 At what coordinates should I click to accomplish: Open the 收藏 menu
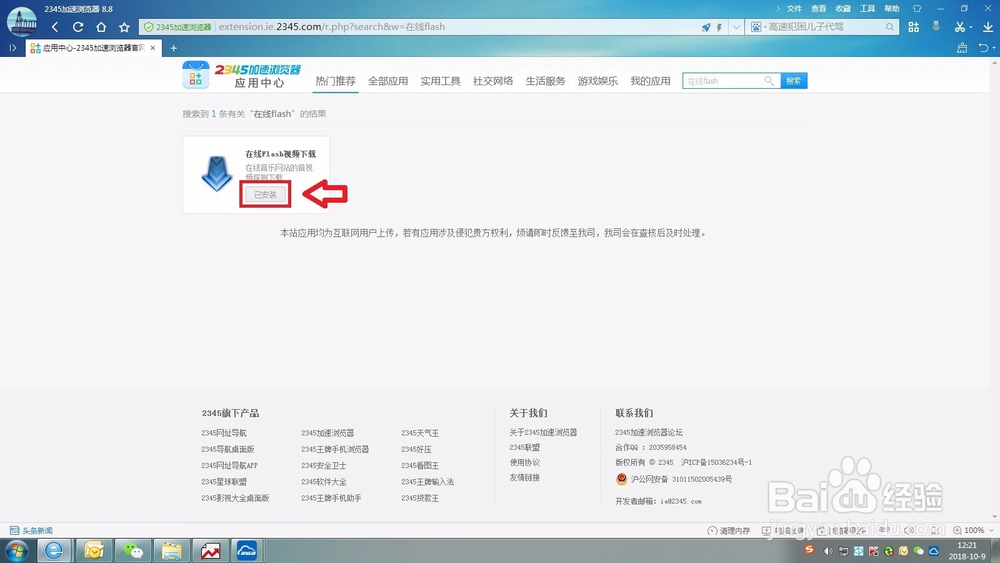click(x=843, y=8)
